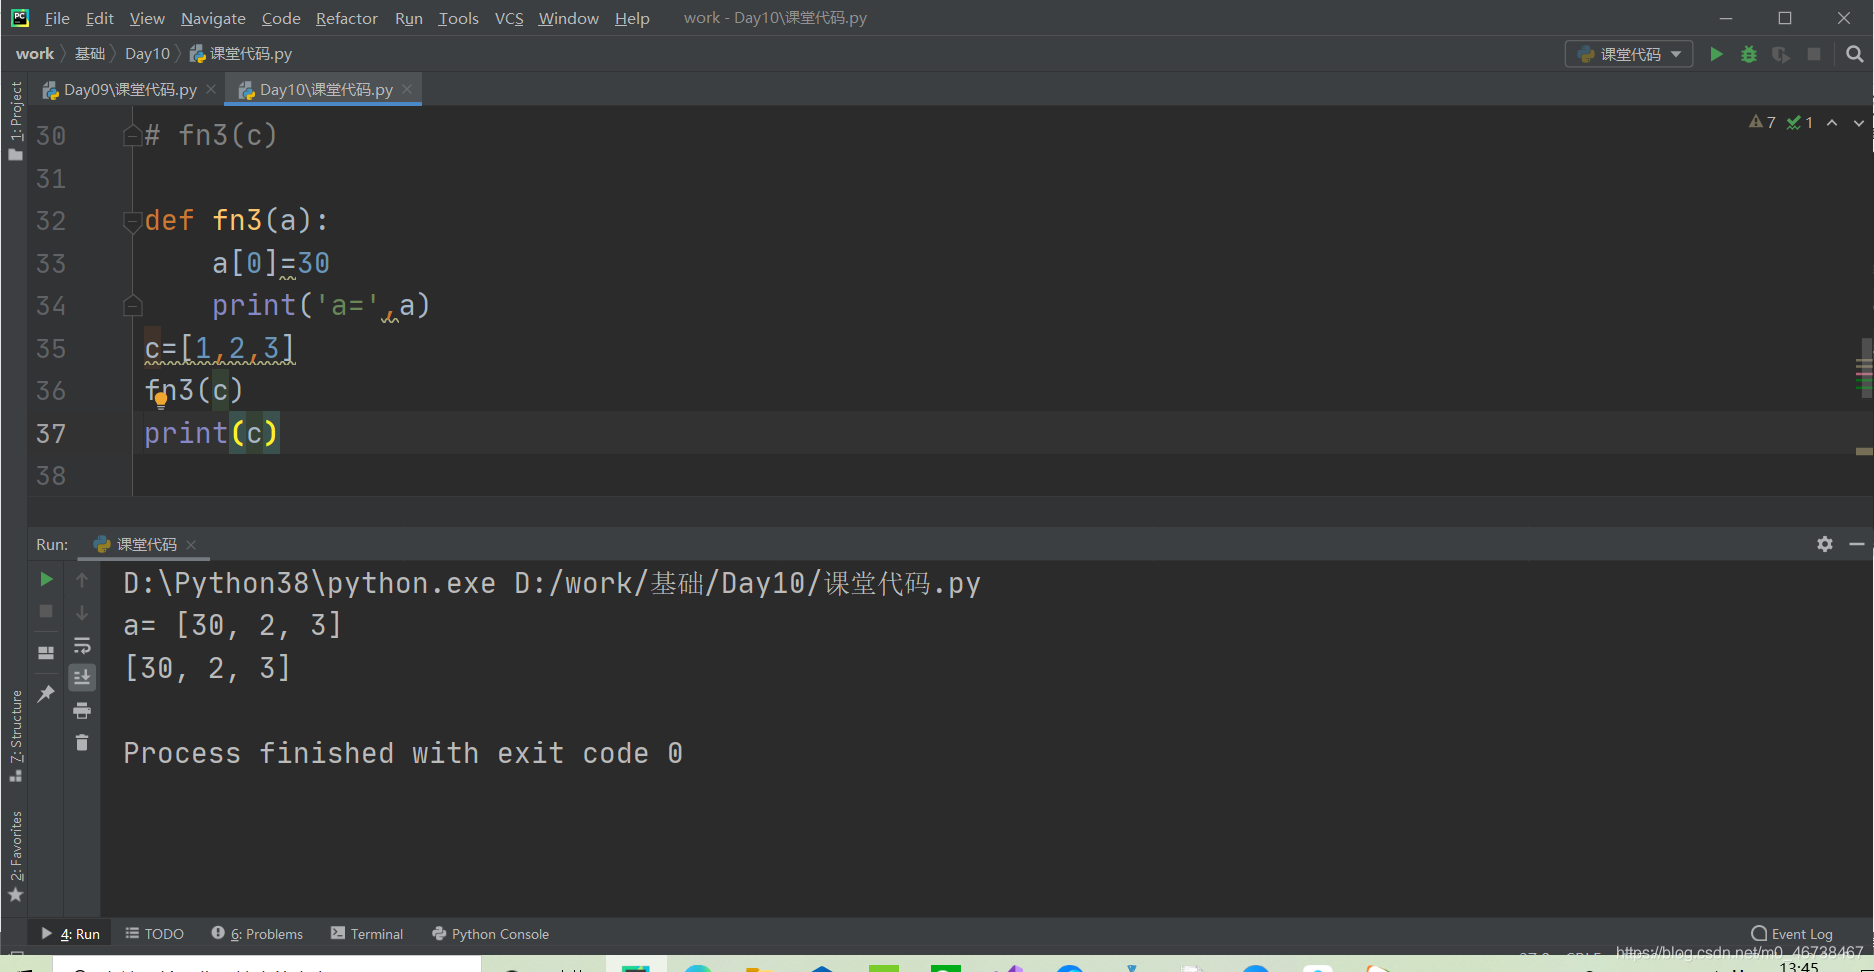Image resolution: width=1874 pixels, height=972 pixels.
Task: Click the 基础 breadcrumb folder
Action: pyautogui.click(x=90, y=54)
